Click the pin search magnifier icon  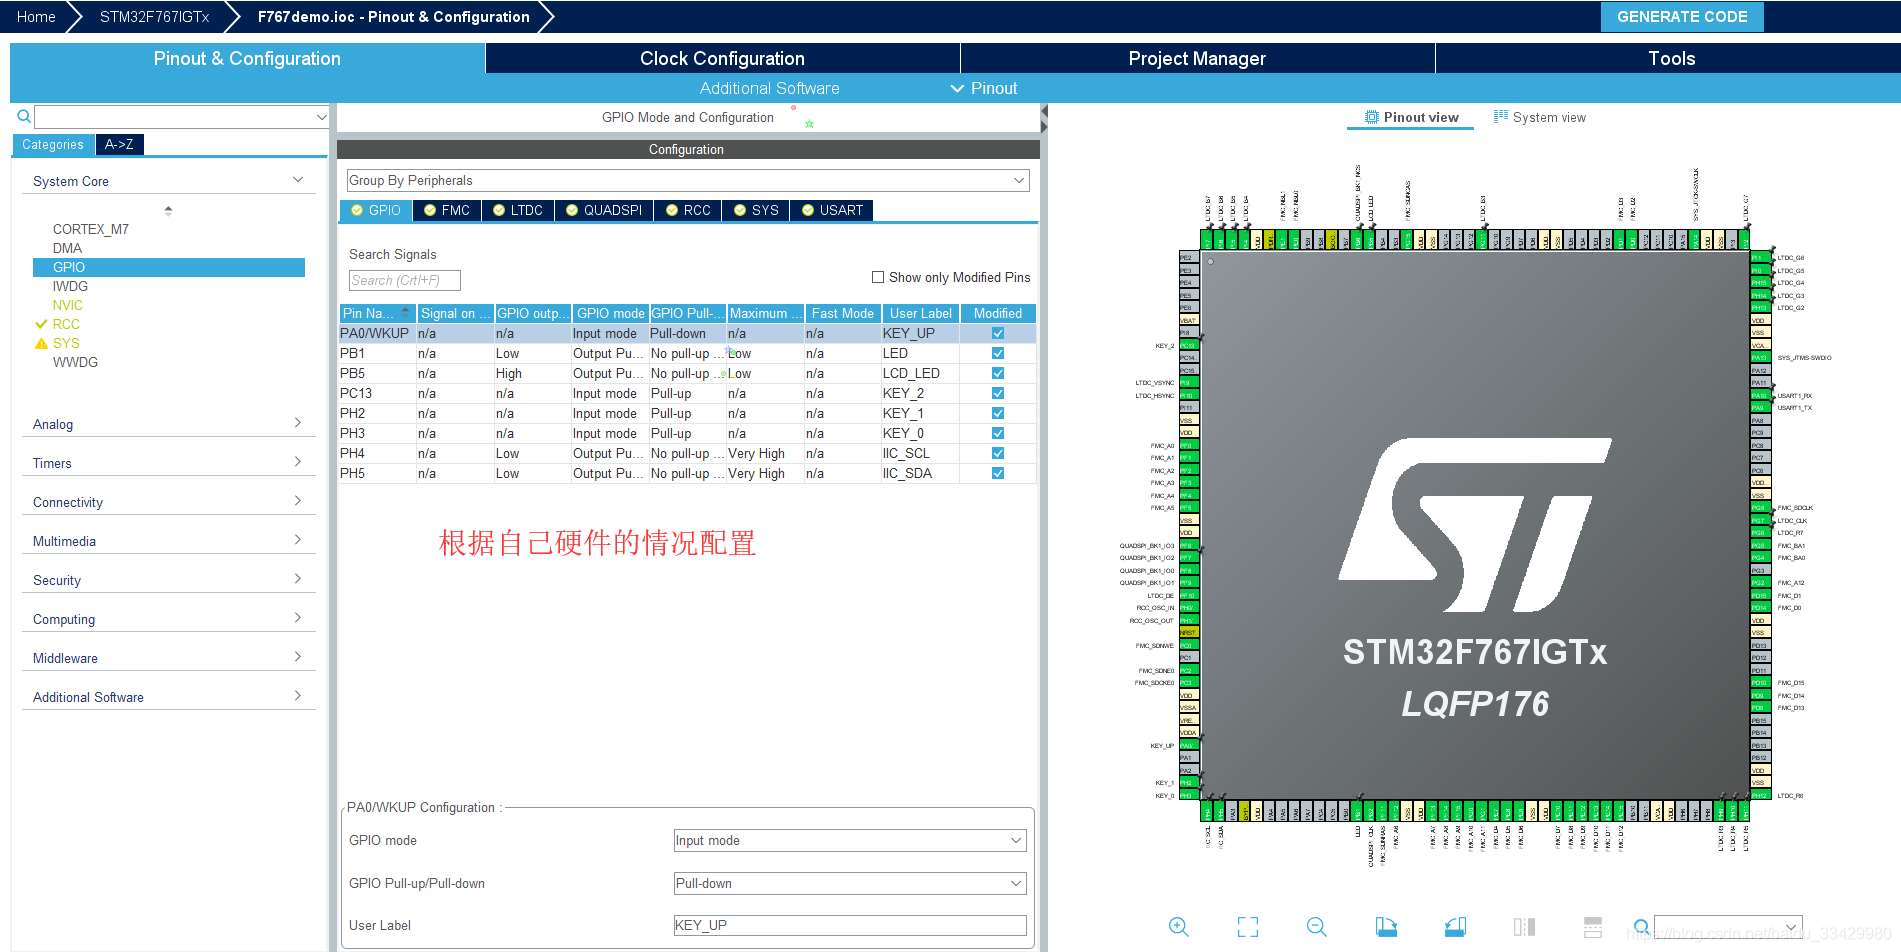click(1641, 927)
